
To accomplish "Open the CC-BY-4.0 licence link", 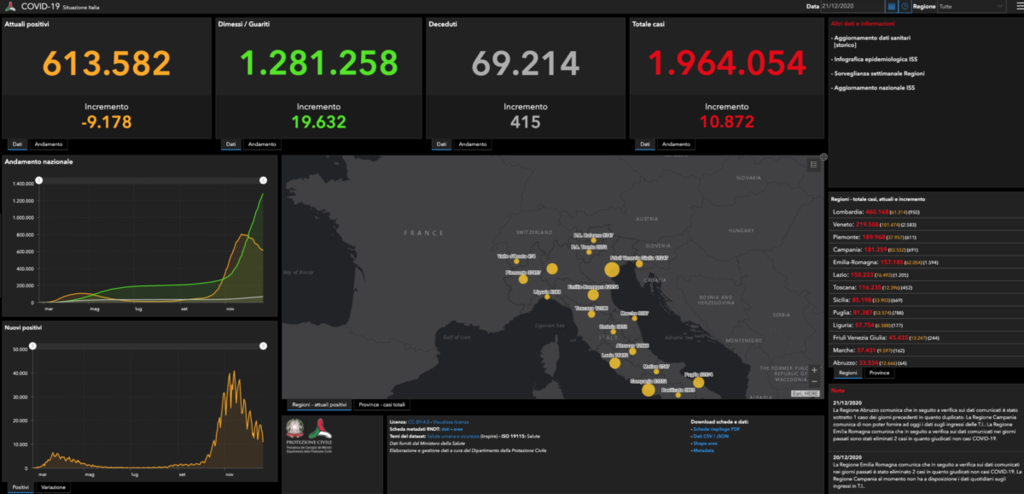I will tap(419, 422).
